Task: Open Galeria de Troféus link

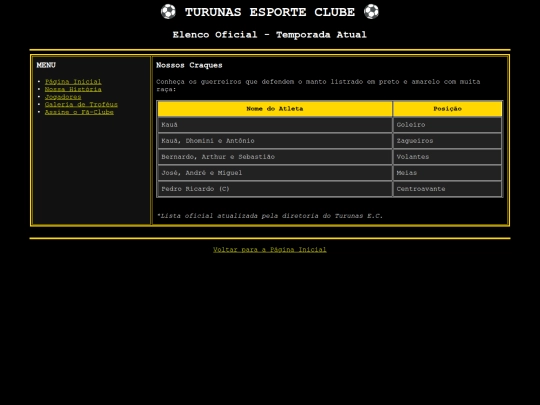Action: [x=81, y=104]
